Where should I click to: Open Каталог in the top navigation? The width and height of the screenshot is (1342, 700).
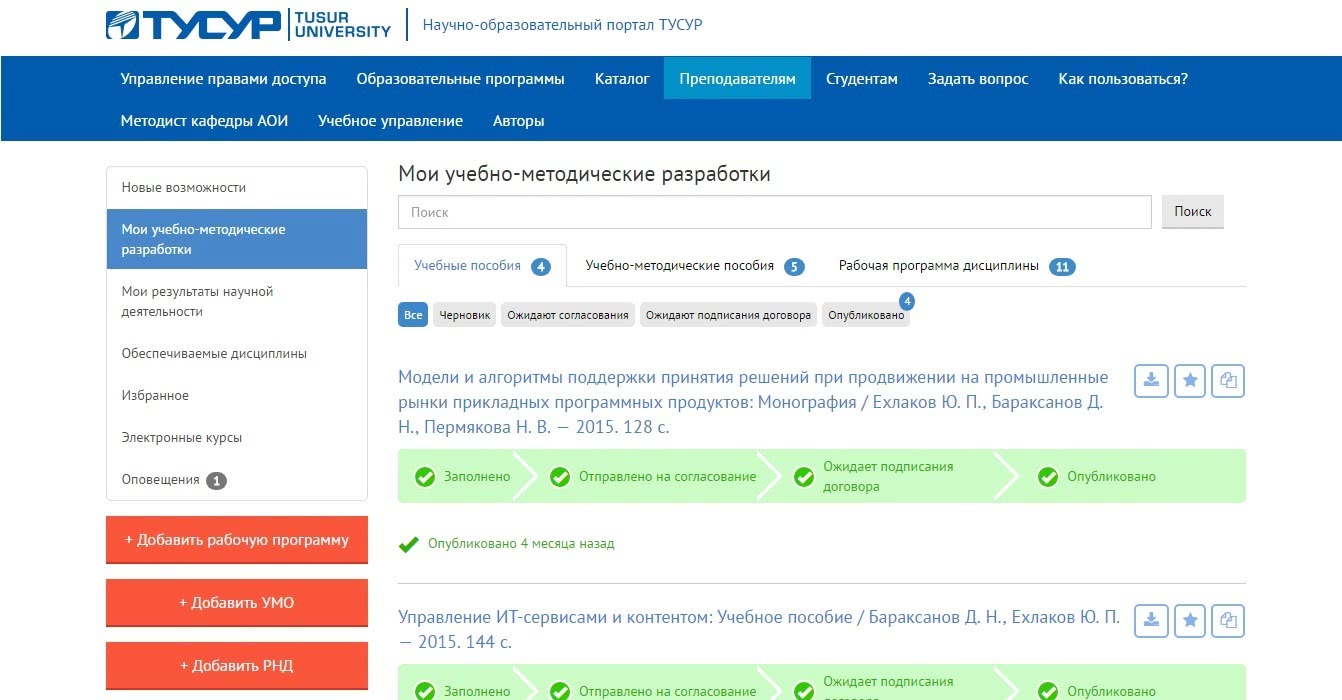coord(622,79)
